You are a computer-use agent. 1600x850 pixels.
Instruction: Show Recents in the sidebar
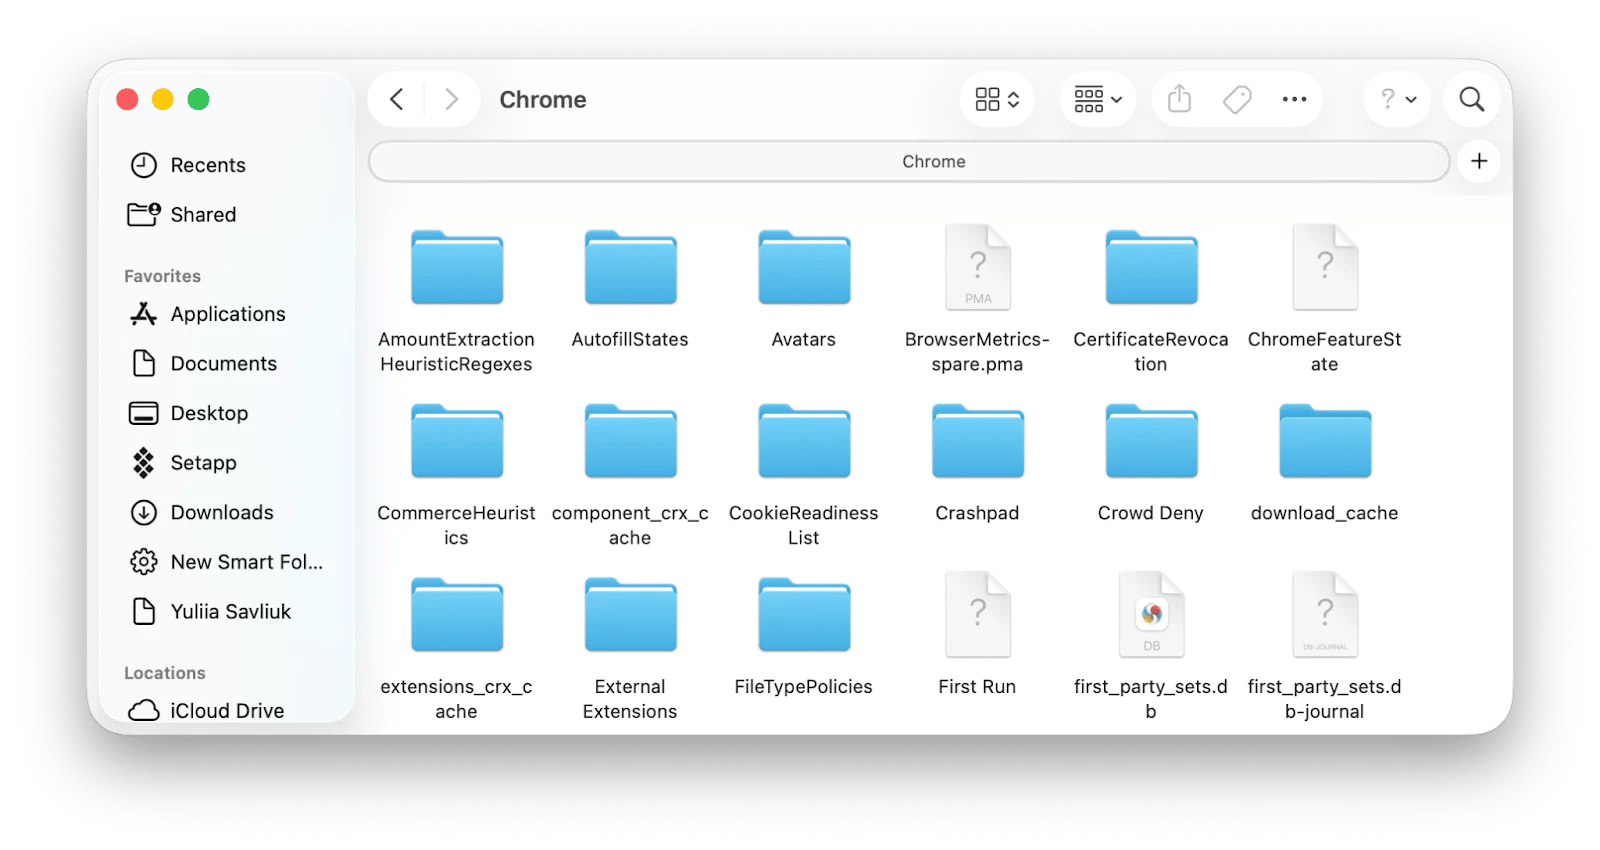coord(207,165)
